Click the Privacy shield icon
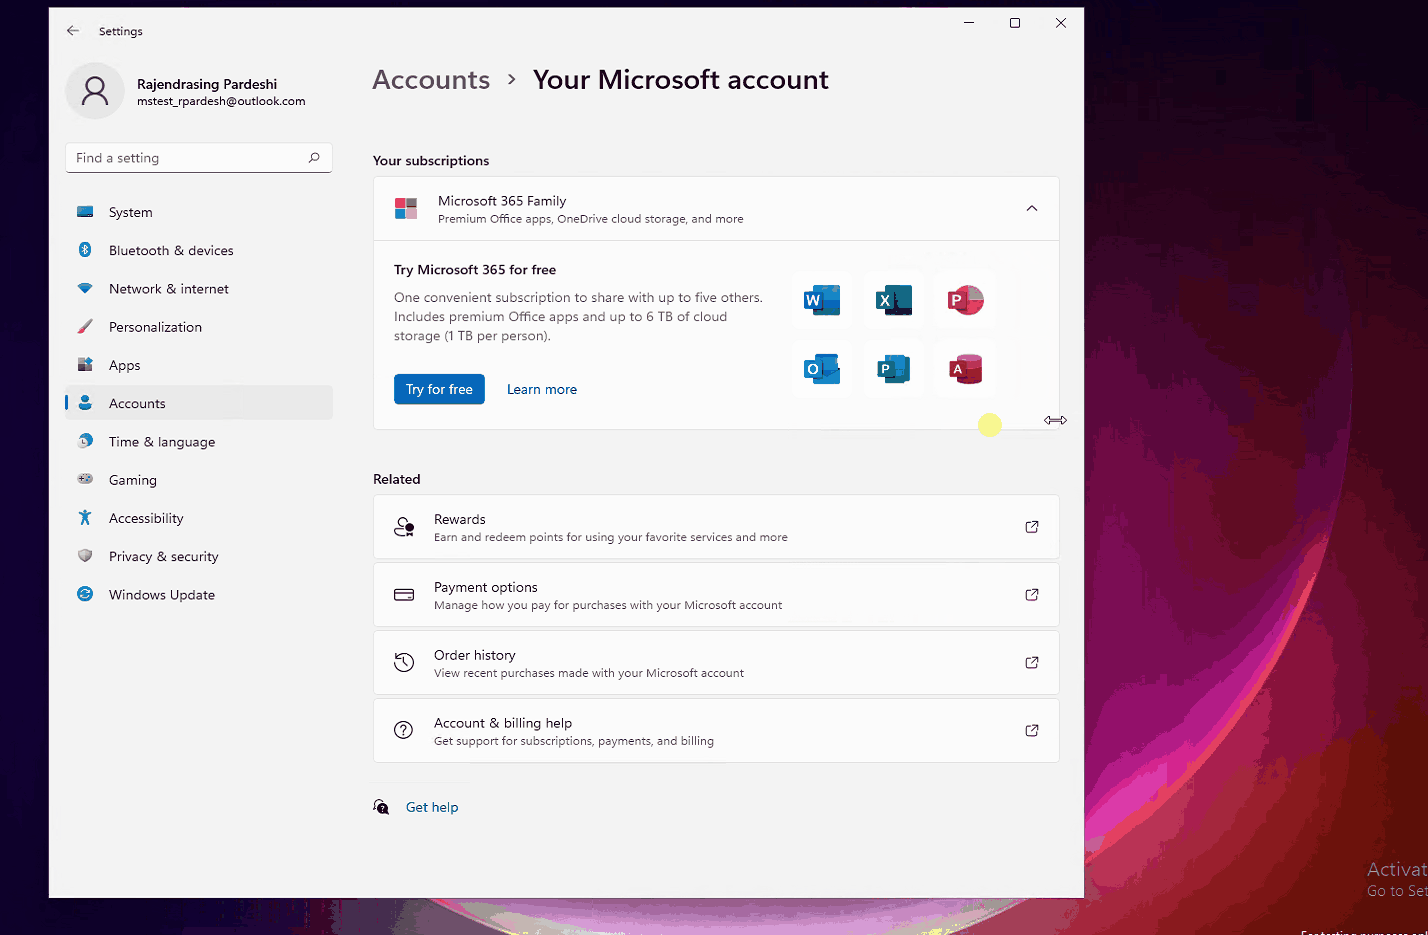Viewport: 1428px width, 935px height. pyautogui.click(x=85, y=556)
